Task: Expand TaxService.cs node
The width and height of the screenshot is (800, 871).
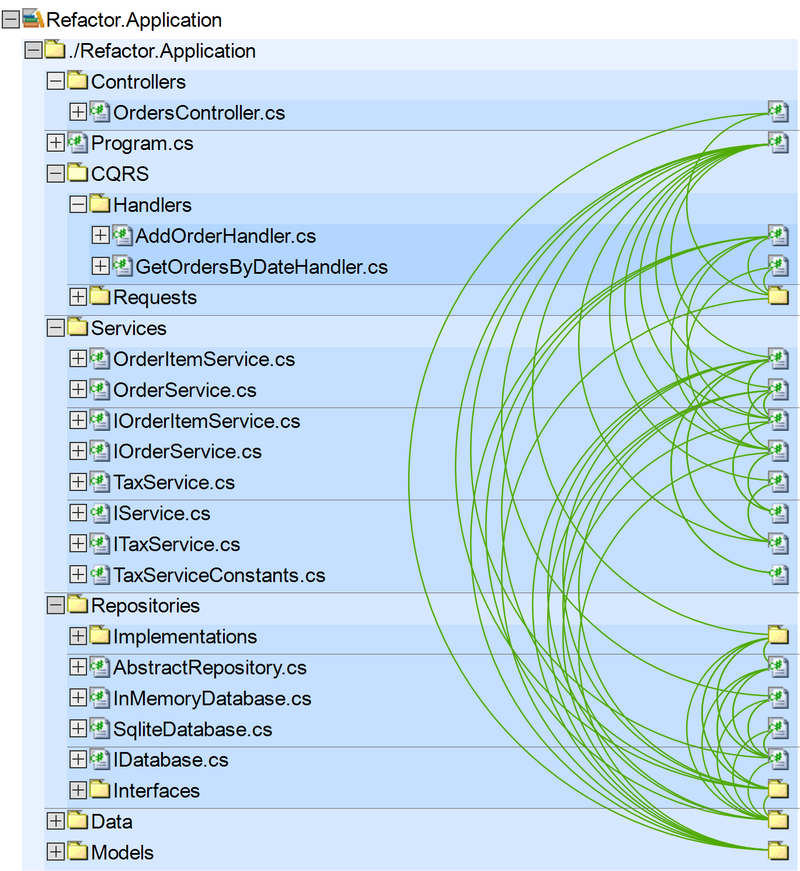Action: 77,482
